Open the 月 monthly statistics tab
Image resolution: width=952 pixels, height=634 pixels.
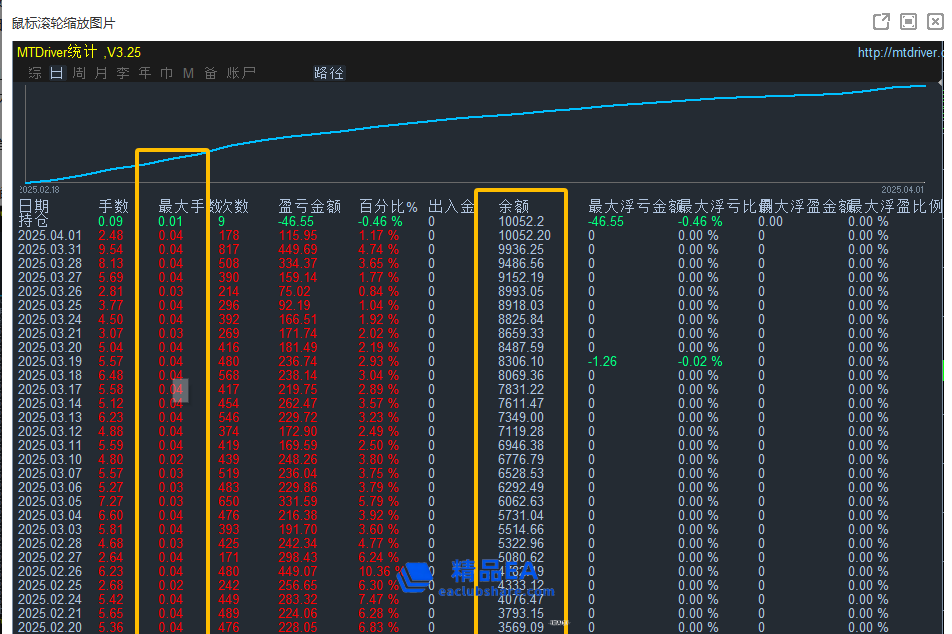(x=100, y=73)
